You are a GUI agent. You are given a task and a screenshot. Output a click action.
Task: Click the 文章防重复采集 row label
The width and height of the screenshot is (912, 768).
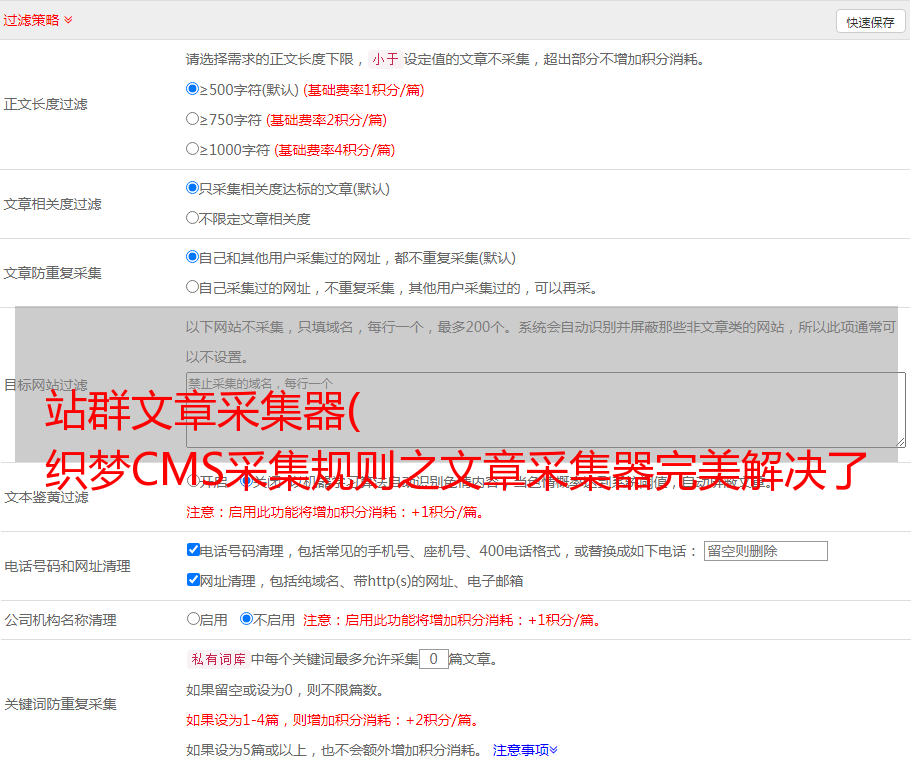[x=52, y=273]
